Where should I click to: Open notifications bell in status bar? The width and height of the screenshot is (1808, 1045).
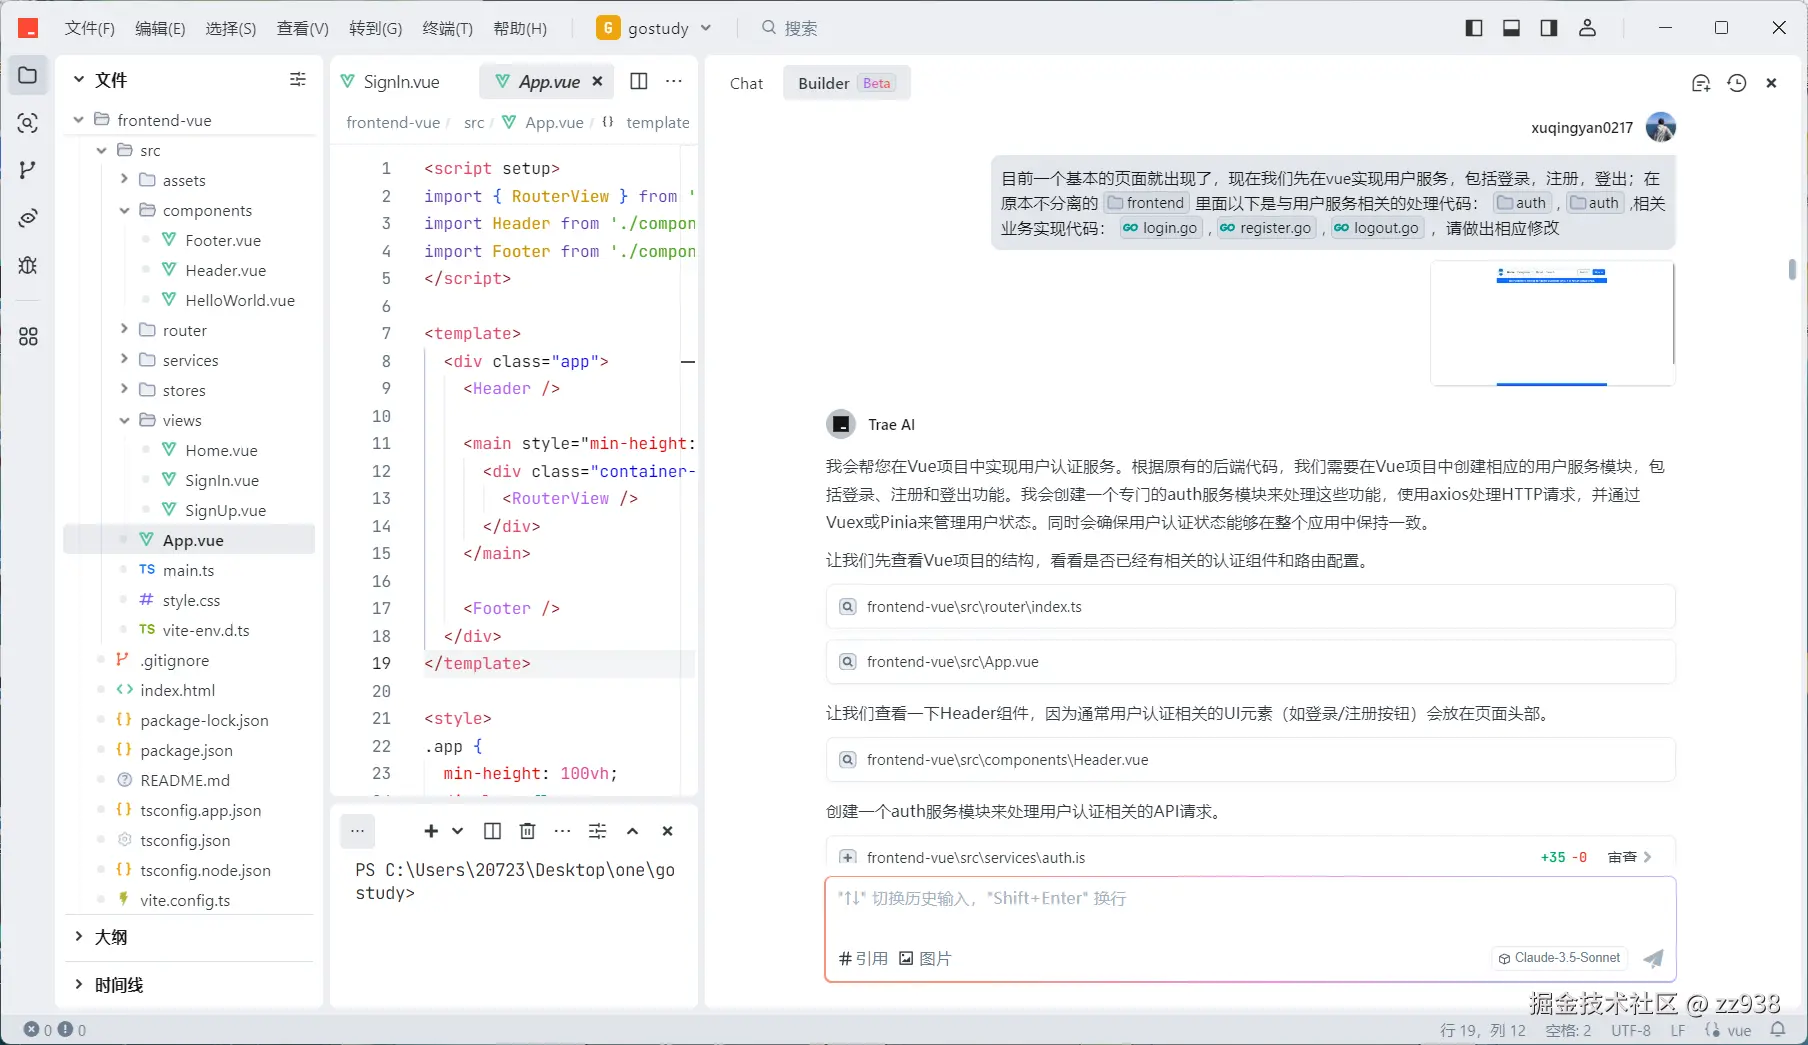[x=1778, y=1030]
